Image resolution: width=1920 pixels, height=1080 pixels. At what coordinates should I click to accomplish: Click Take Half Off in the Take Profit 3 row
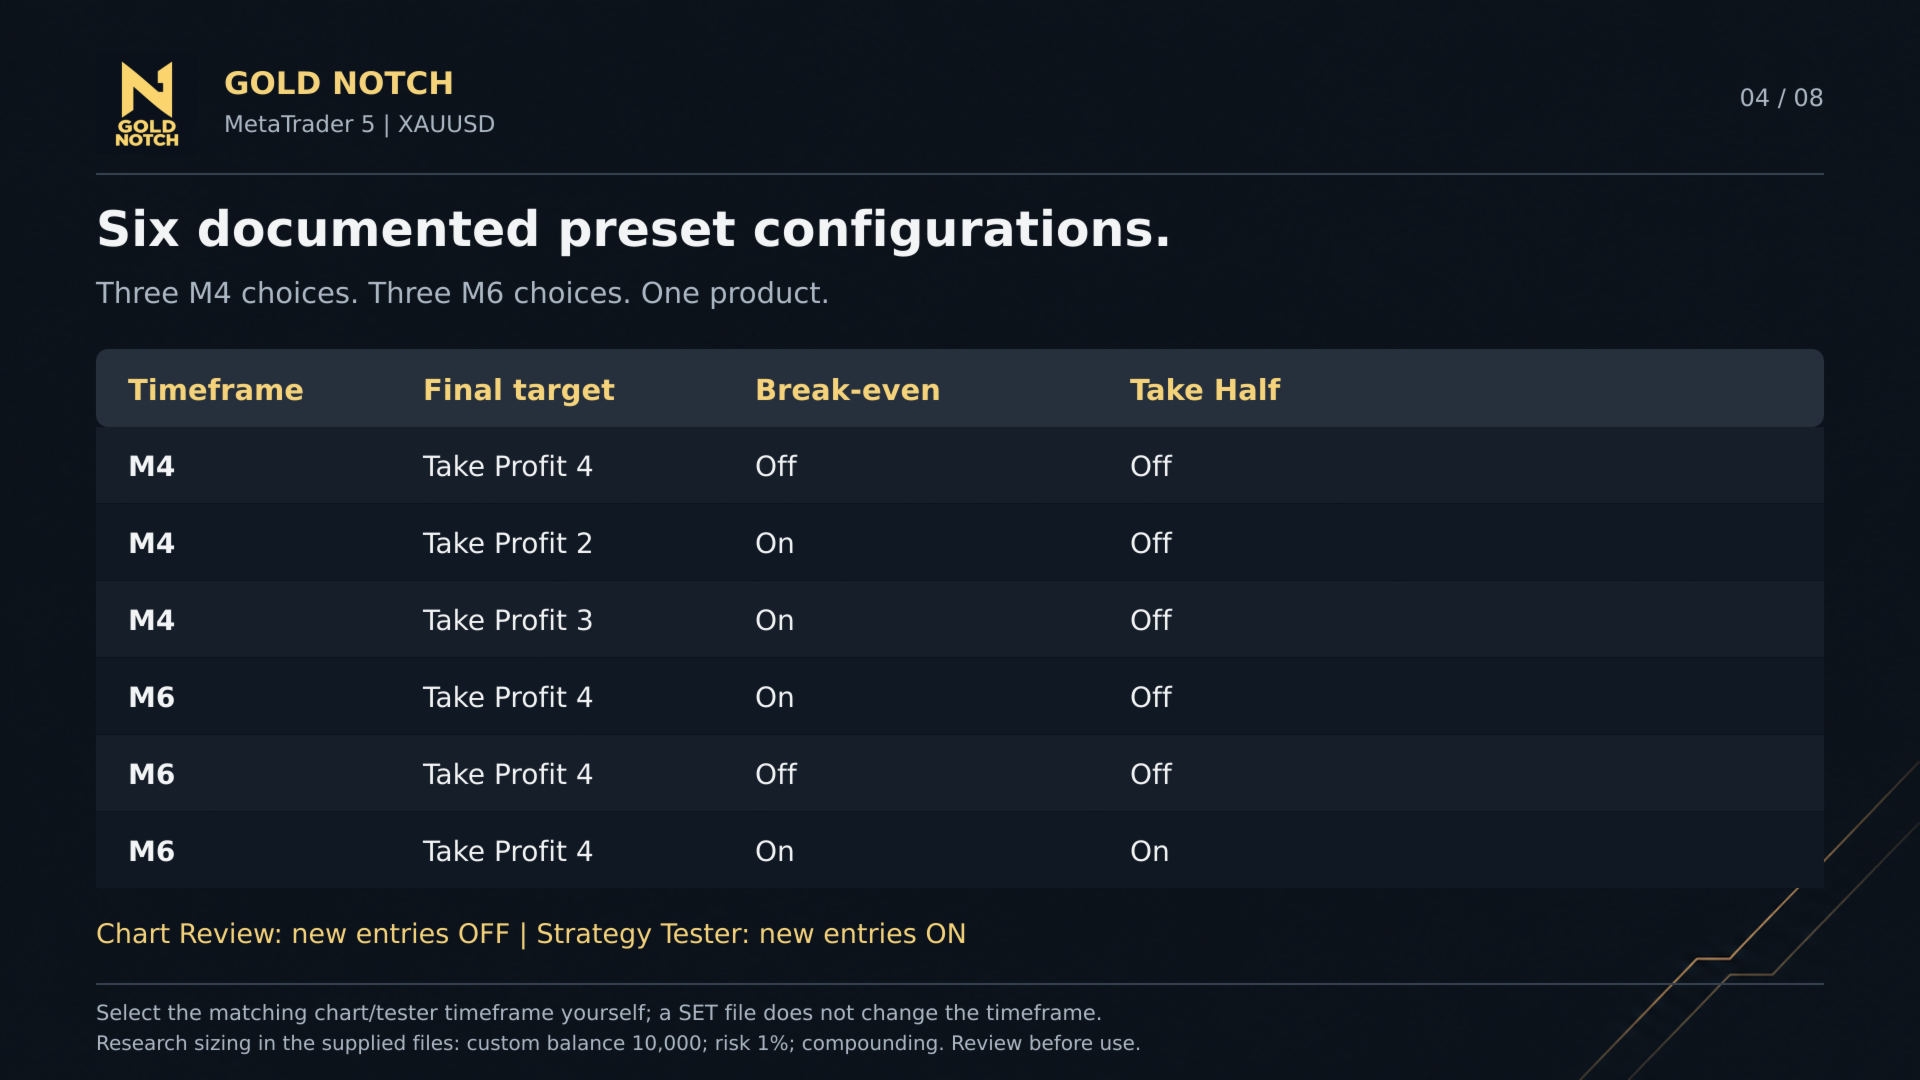1150,620
